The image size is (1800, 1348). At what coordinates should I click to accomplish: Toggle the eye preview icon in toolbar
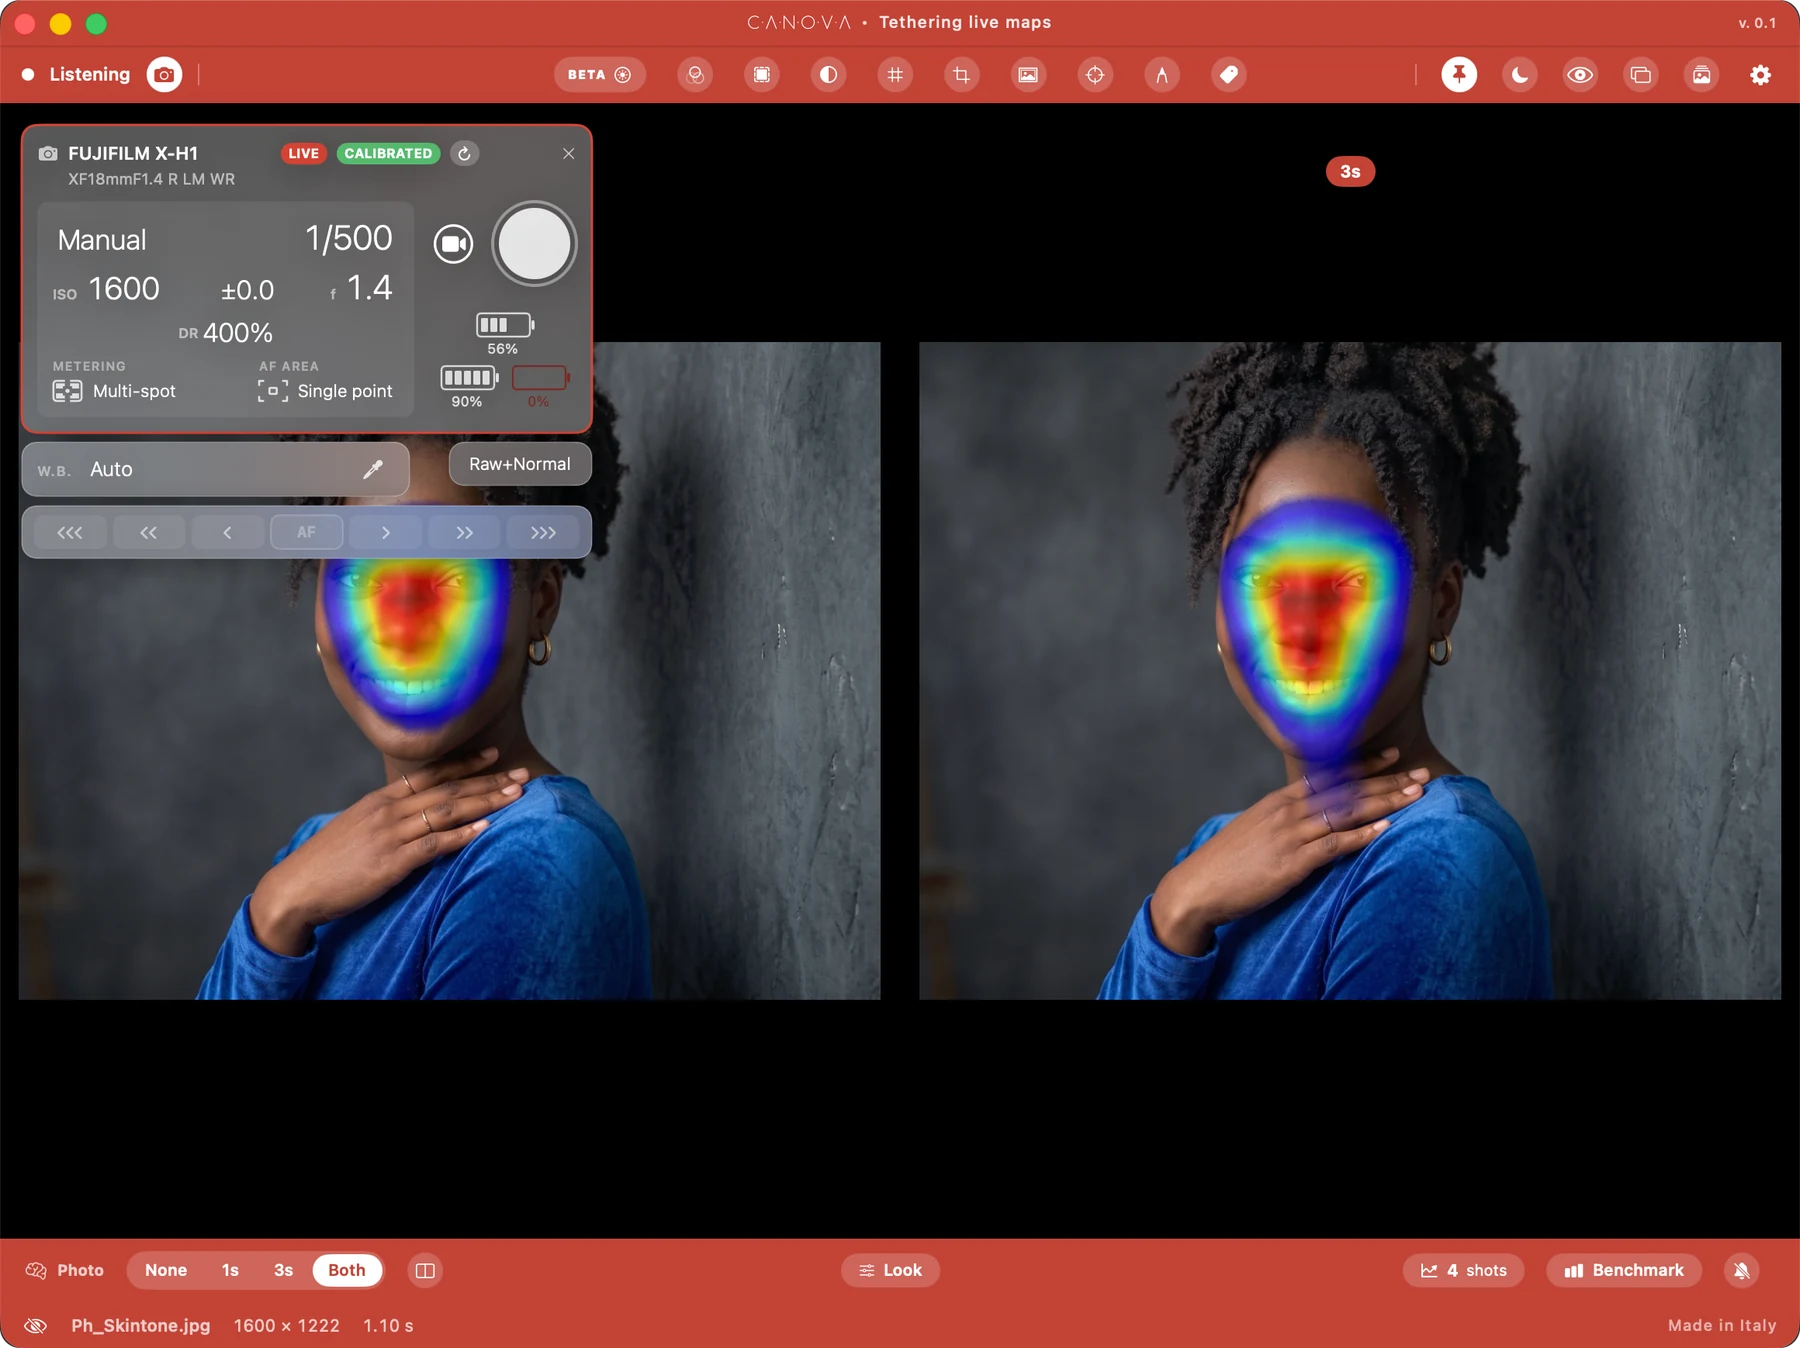1580,75
